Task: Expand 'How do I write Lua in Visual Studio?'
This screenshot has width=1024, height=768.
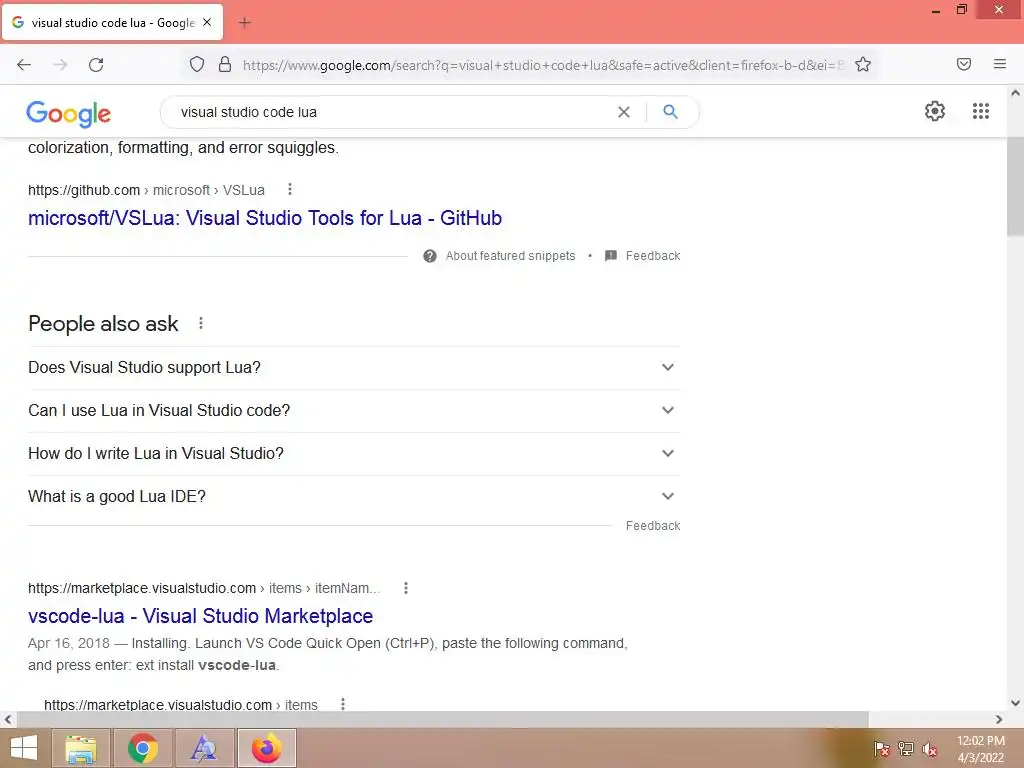Action: 354,454
